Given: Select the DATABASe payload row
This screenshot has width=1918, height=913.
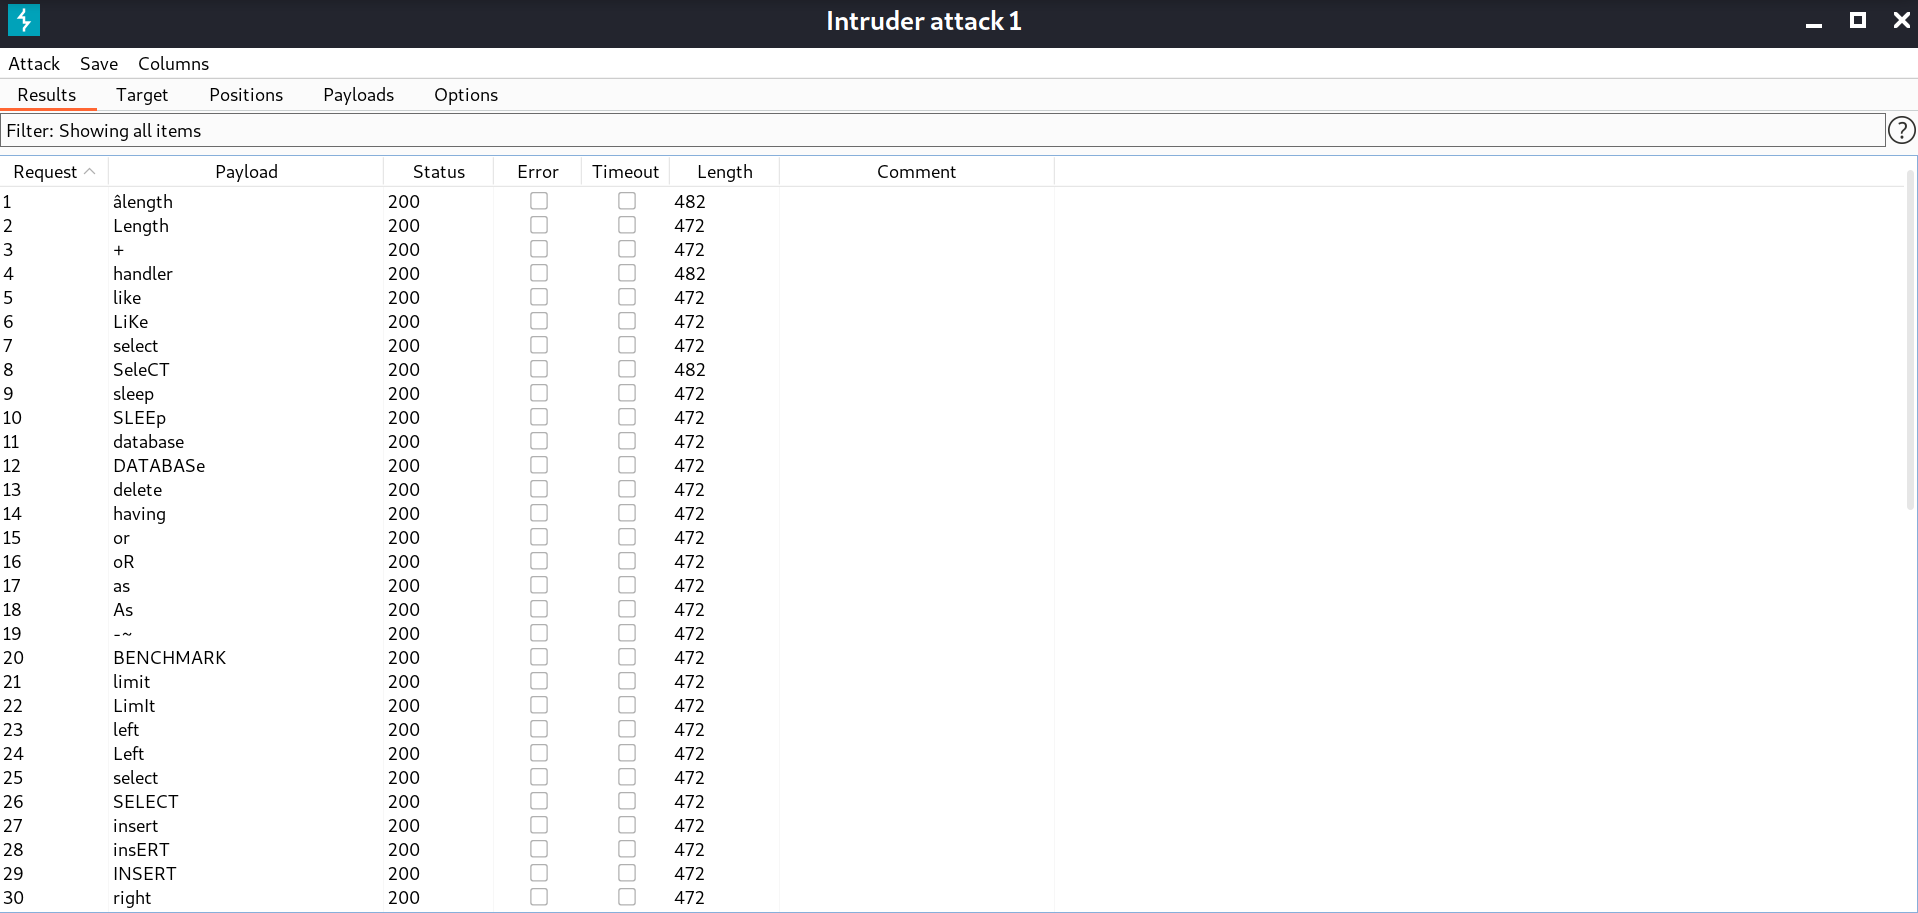Looking at the screenshot, I should pos(159,465).
